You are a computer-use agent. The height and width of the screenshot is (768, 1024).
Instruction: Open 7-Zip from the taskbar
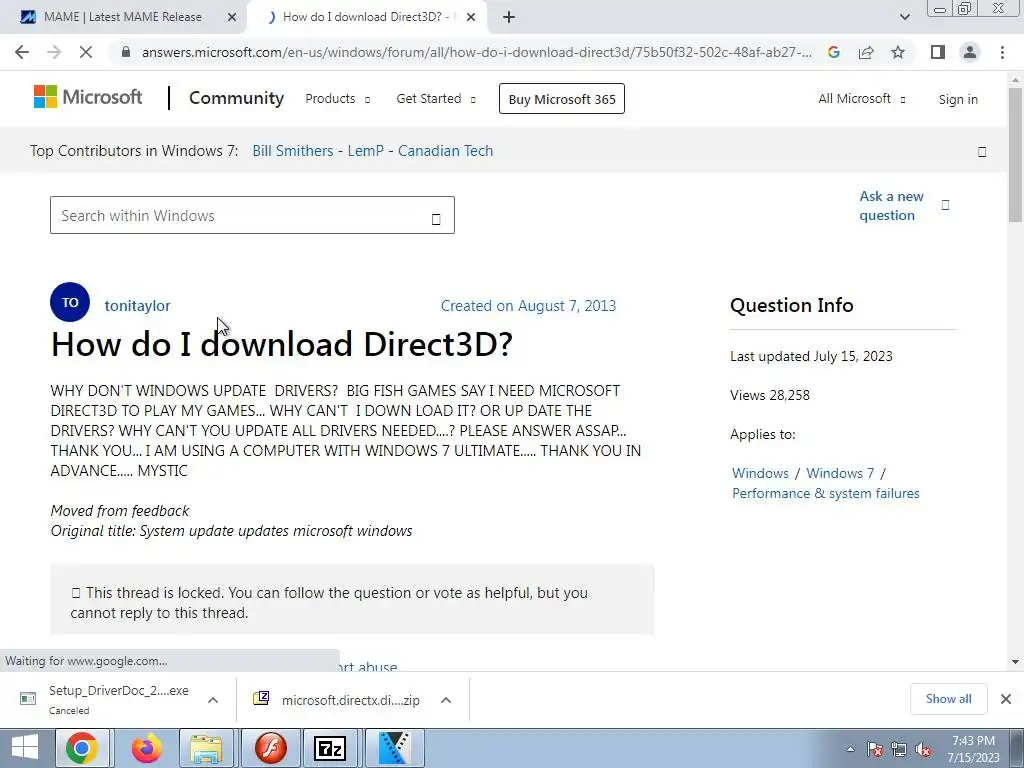[x=329, y=748]
